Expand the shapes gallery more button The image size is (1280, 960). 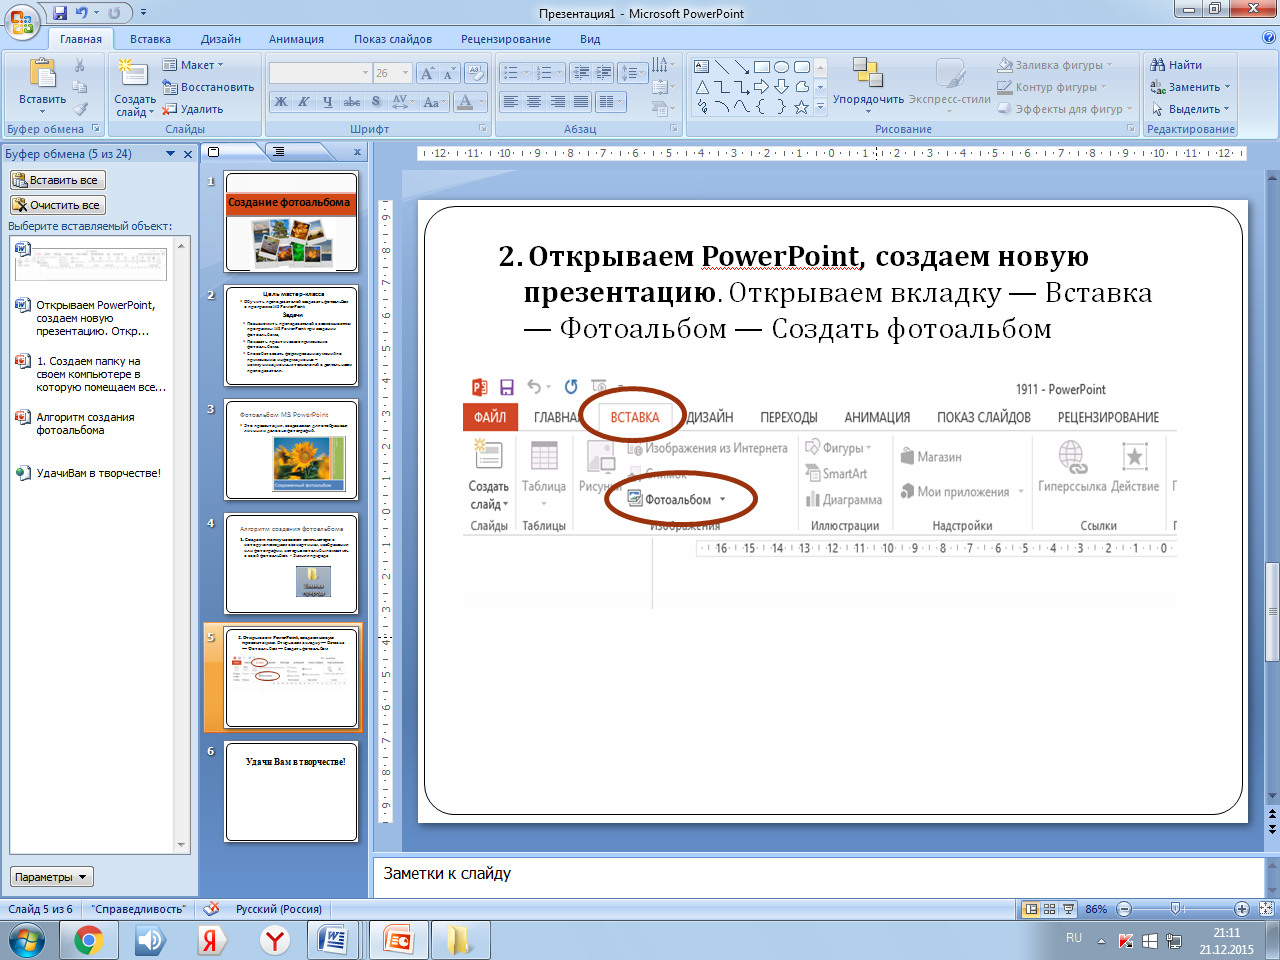(820, 107)
